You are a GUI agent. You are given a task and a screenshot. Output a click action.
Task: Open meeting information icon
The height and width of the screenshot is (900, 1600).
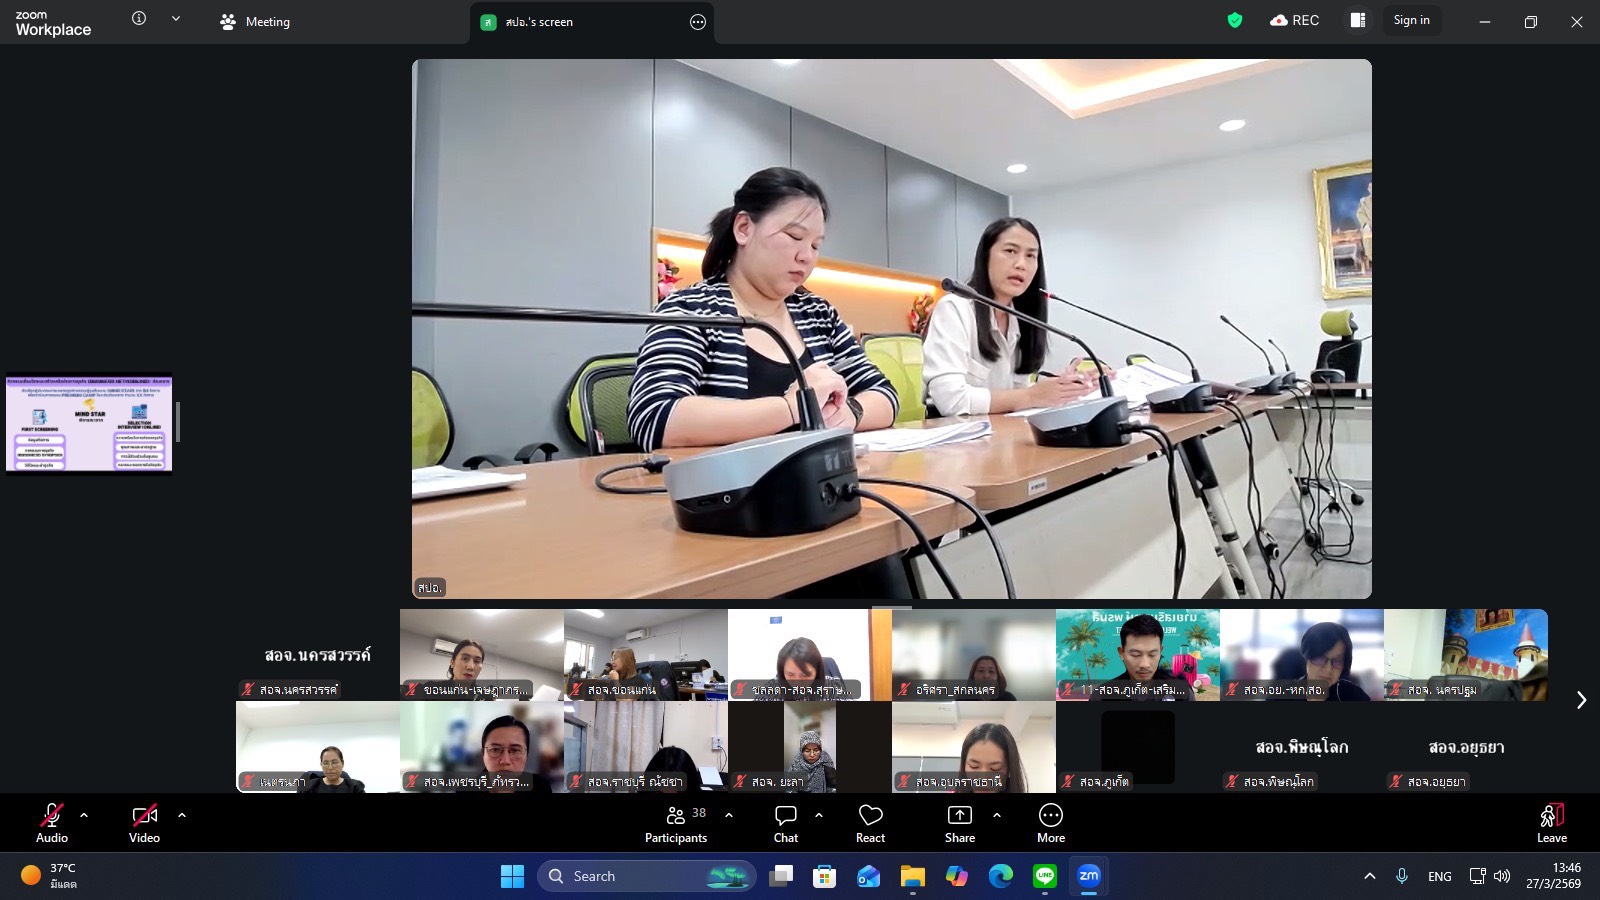click(x=139, y=19)
